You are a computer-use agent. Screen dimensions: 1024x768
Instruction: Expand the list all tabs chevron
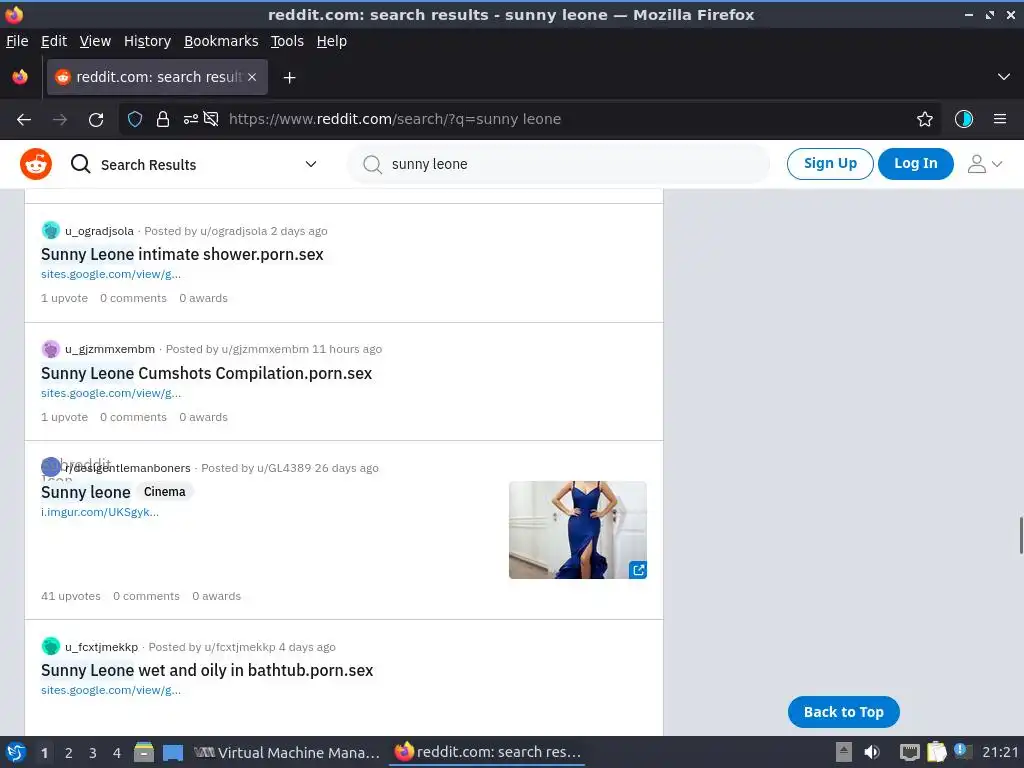click(x=1004, y=77)
